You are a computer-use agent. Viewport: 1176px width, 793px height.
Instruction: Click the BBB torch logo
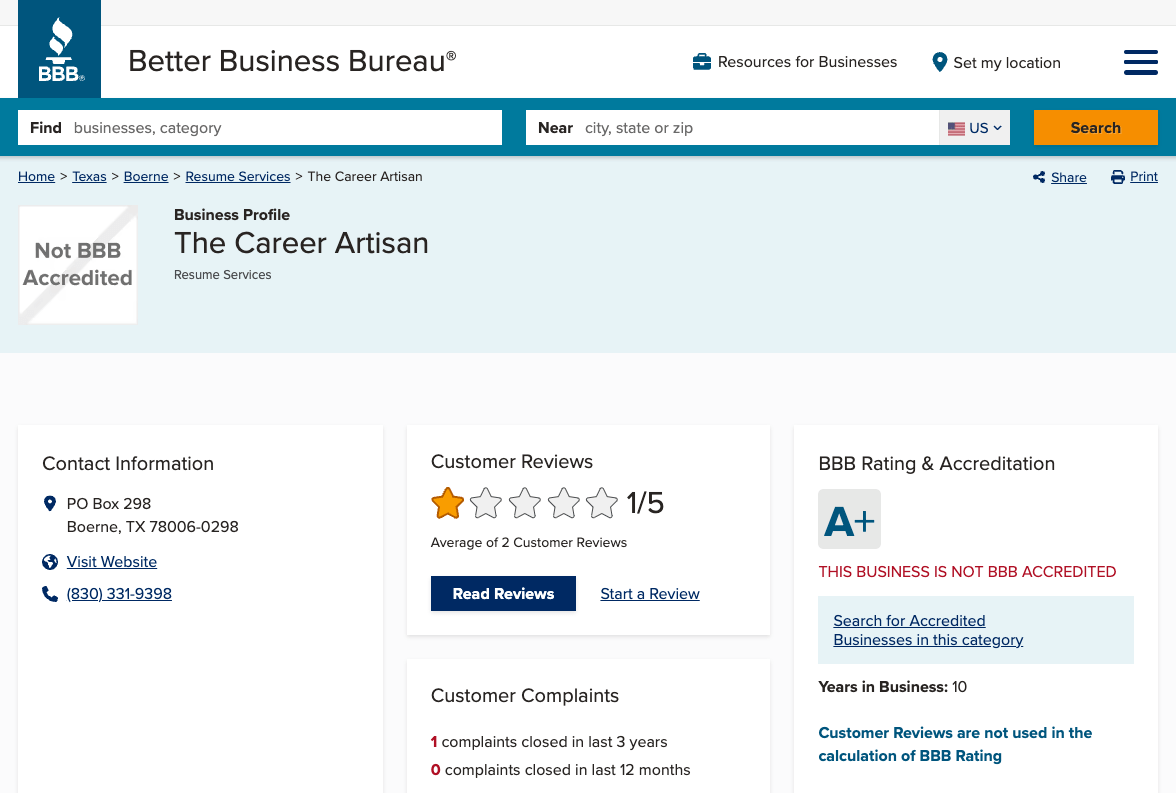[x=60, y=50]
